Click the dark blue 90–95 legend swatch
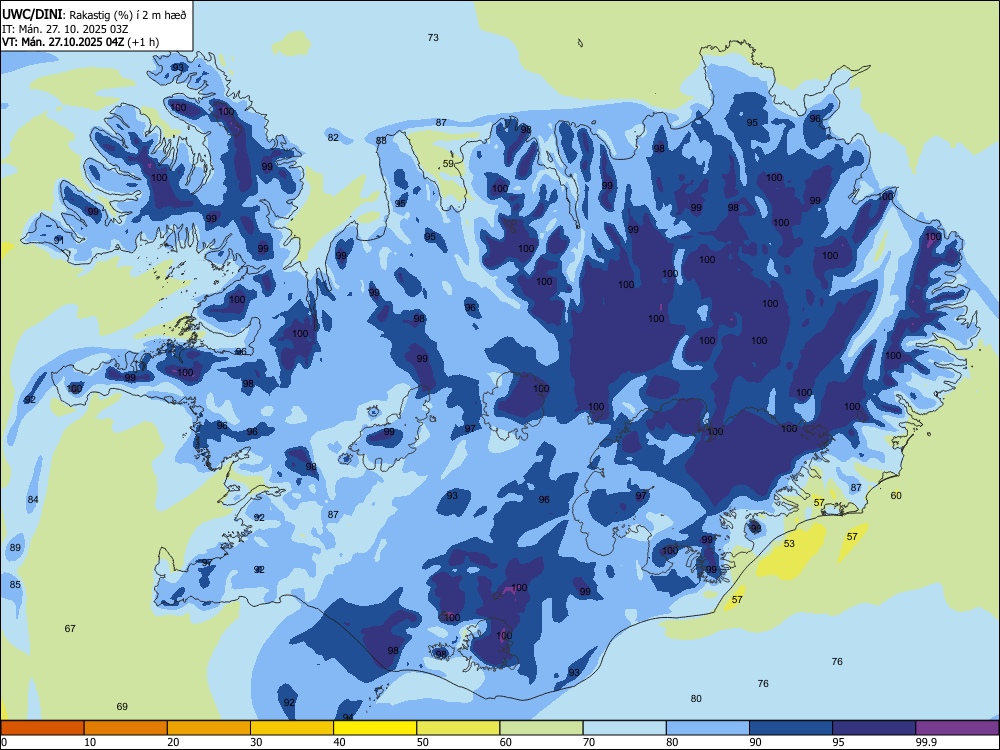The image size is (1000, 750). pos(791,728)
